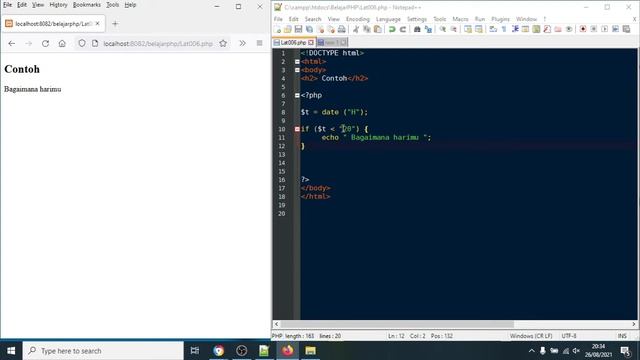This screenshot has width=640, height=360.
Task: Click Windows (CR LF) line-ending selector
Action: (531, 336)
